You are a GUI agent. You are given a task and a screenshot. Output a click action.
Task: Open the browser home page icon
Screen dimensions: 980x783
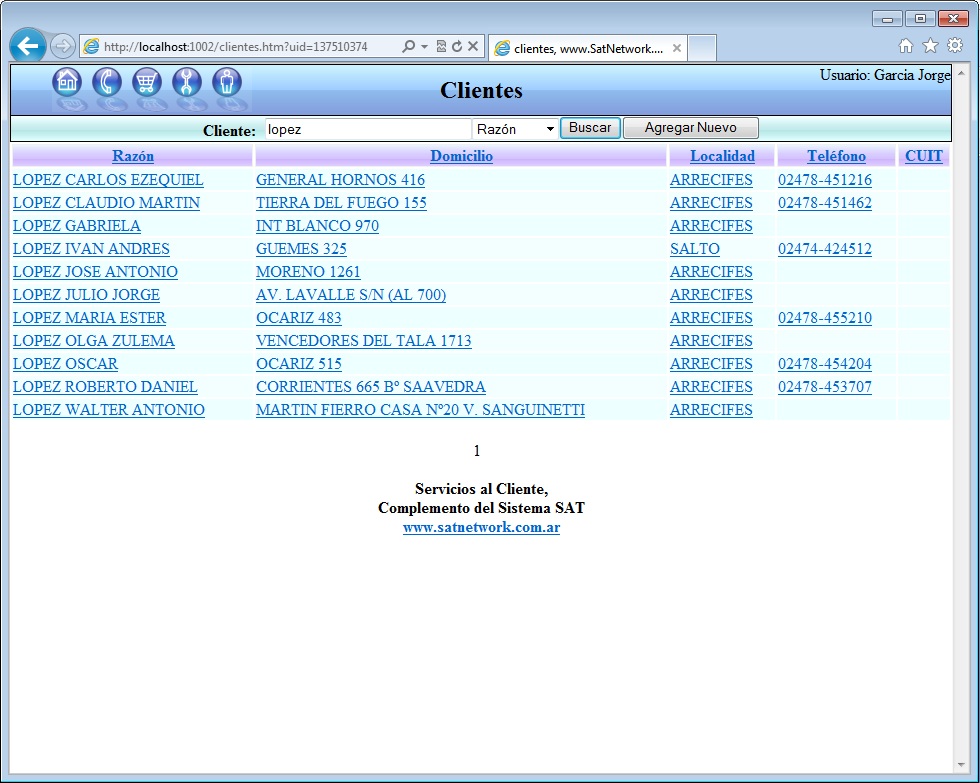tap(906, 46)
